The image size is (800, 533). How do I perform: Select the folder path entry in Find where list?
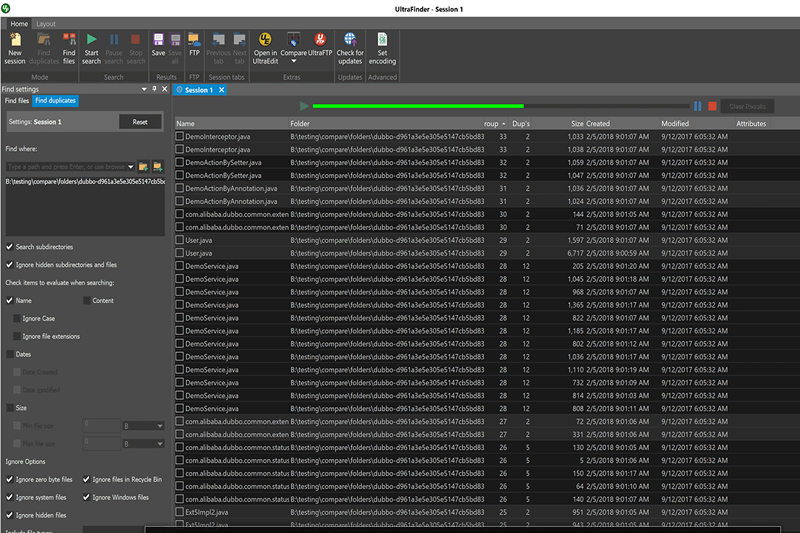85,182
